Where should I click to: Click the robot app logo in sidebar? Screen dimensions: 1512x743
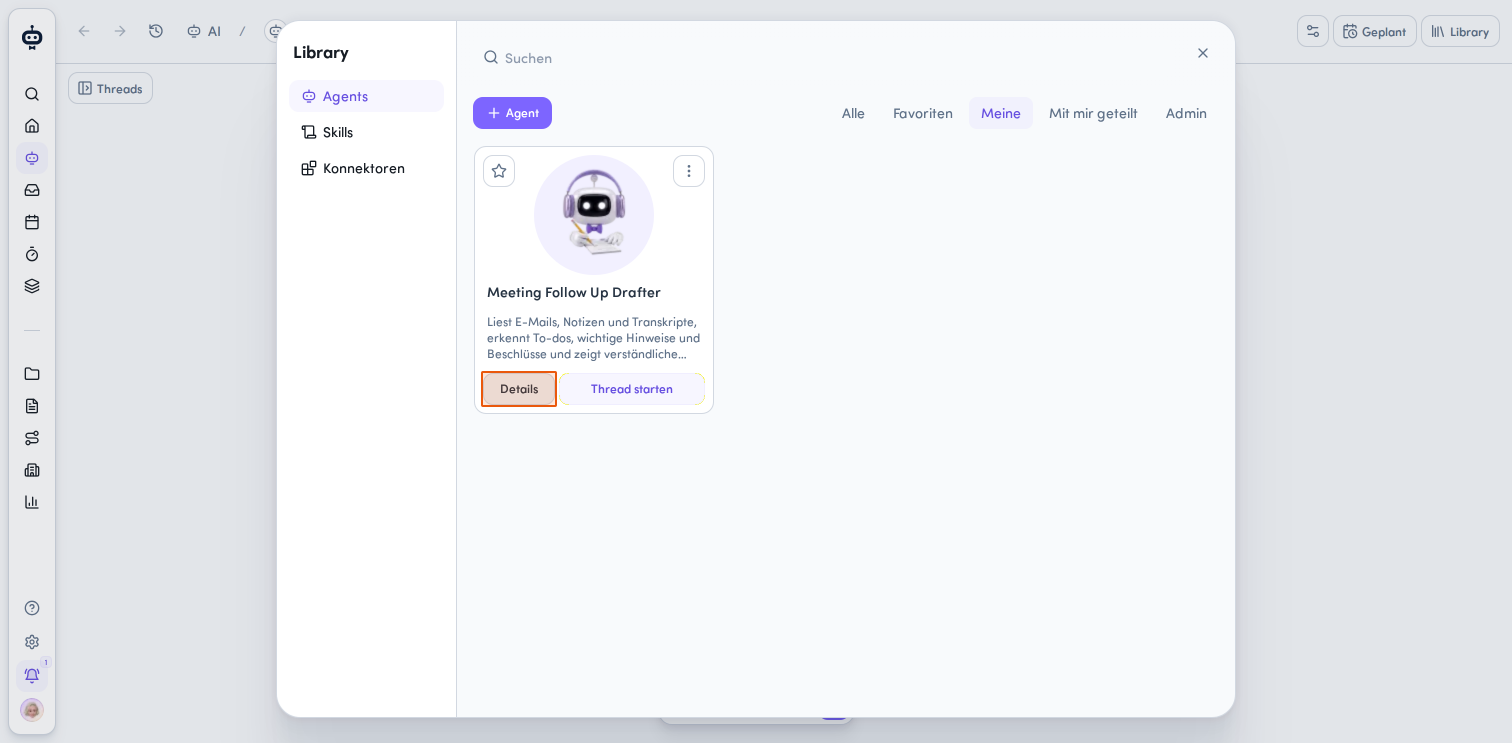[x=32, y=38]
